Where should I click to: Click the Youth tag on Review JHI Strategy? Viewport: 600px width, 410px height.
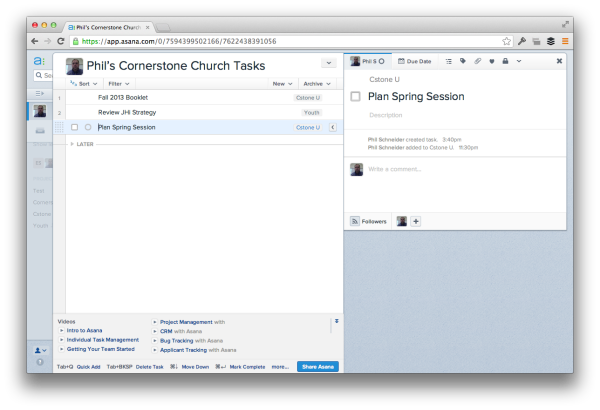tap(311, 113)
